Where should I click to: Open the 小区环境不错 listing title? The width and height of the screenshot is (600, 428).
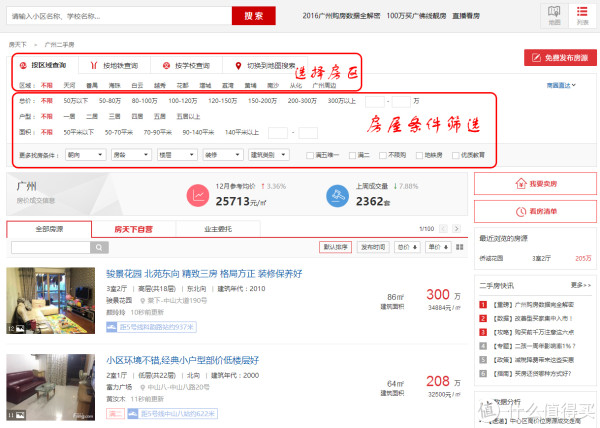click(183, 360)
